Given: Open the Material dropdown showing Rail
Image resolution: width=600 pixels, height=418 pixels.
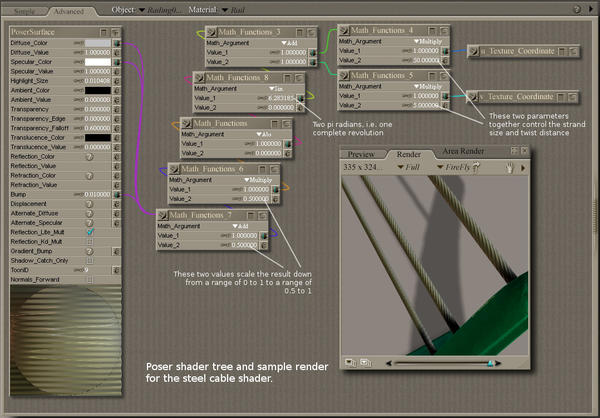Looking at the screenshot, I should pos(233,10).
